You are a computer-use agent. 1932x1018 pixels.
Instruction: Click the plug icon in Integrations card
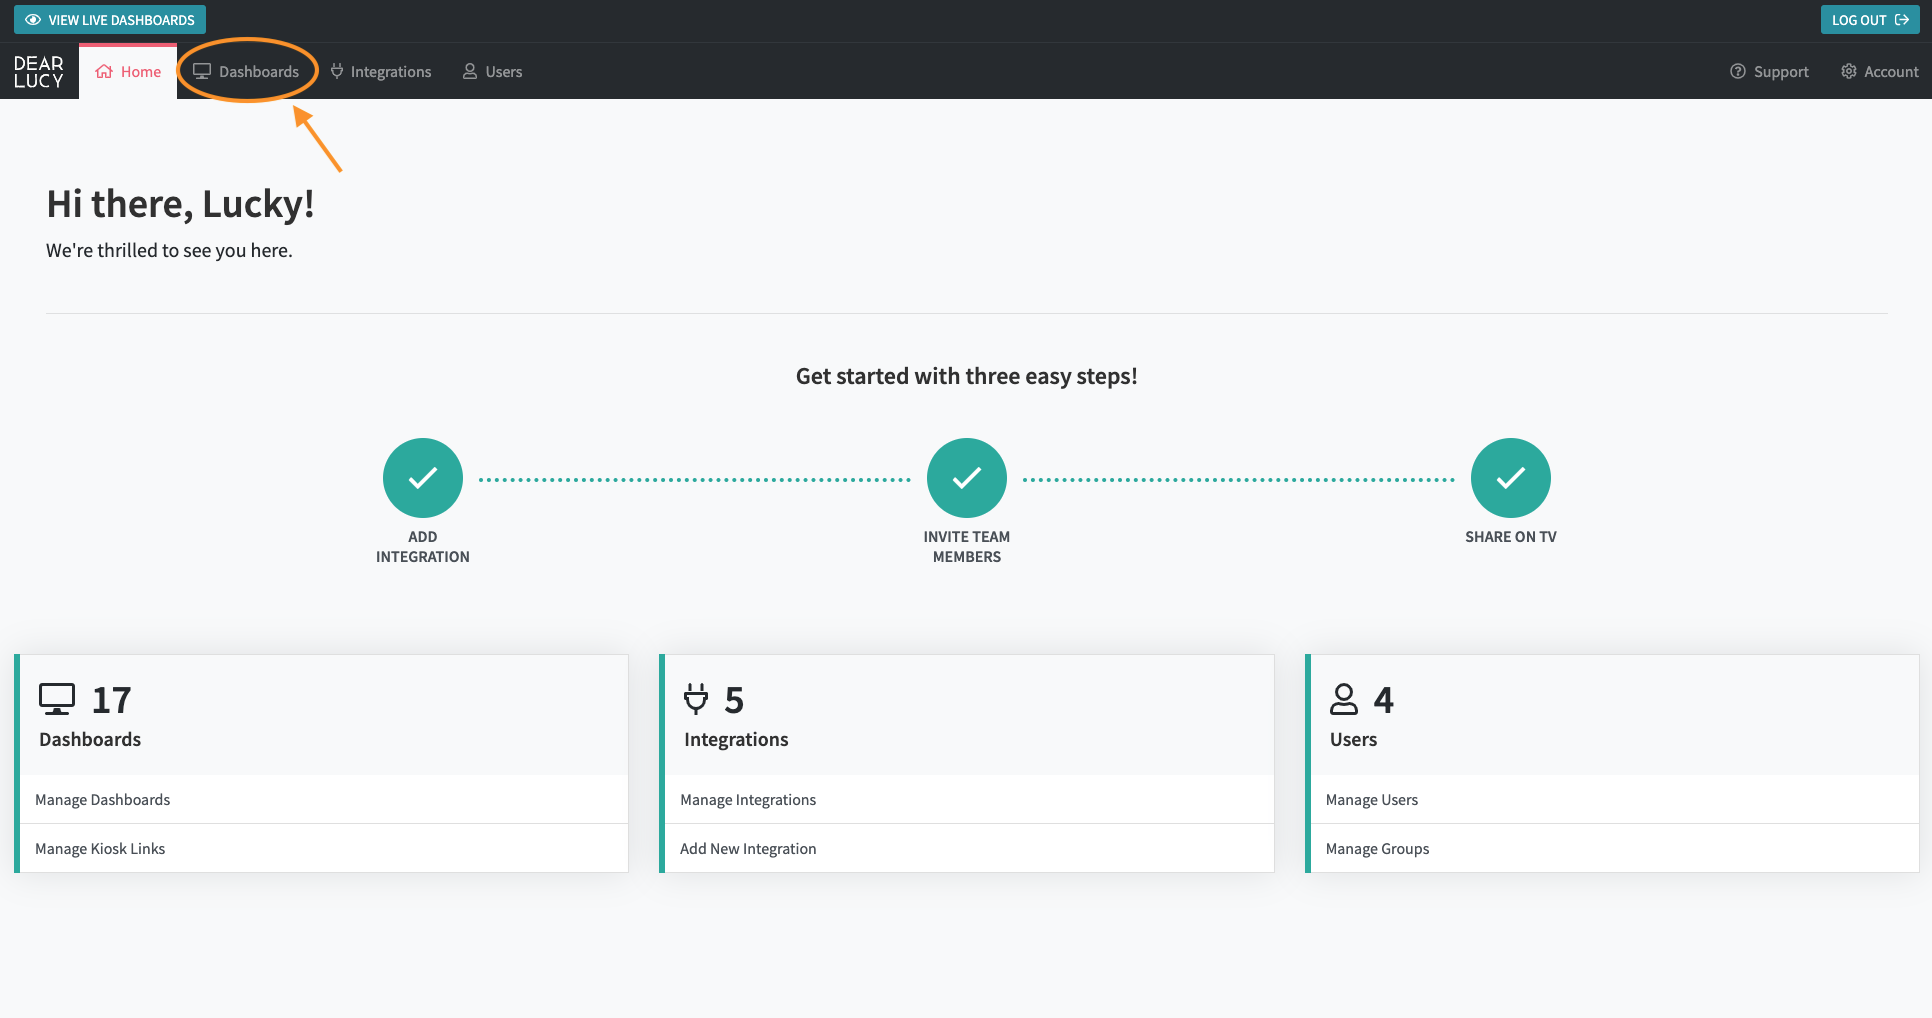(x=696, y=699)
